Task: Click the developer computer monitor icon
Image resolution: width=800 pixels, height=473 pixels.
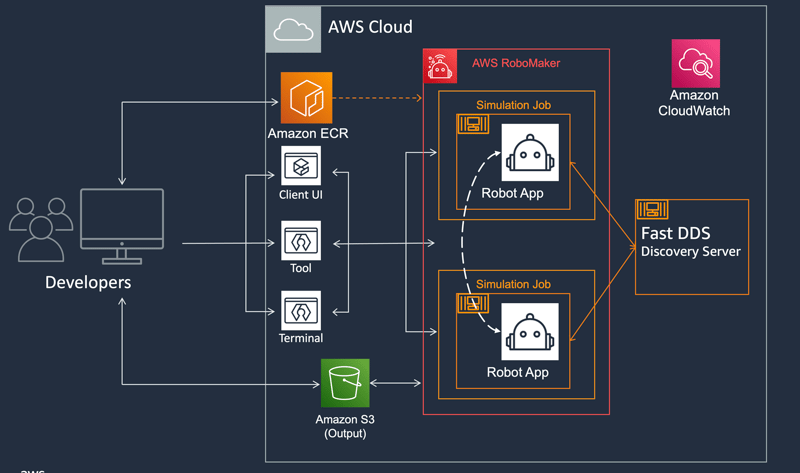Action: point(122,226)
